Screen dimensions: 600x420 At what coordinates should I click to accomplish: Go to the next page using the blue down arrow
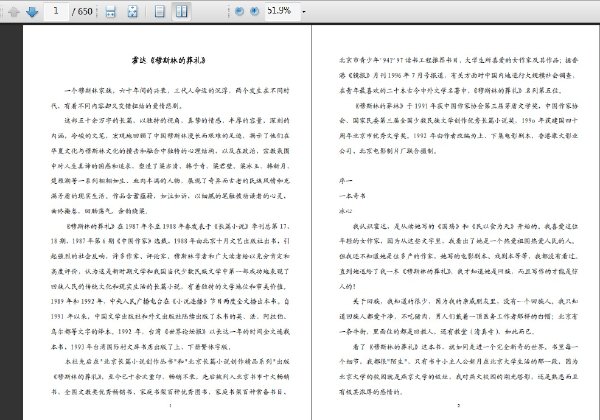click(32, 12)
